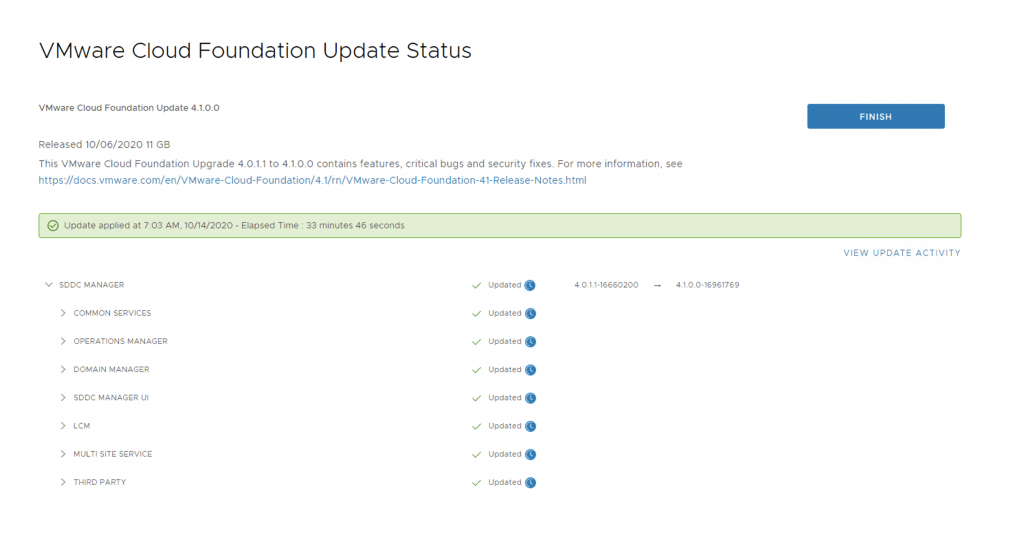Expand the Operations Manager row
Viewport: 1024px width, 553px height.
click(63, 341)
